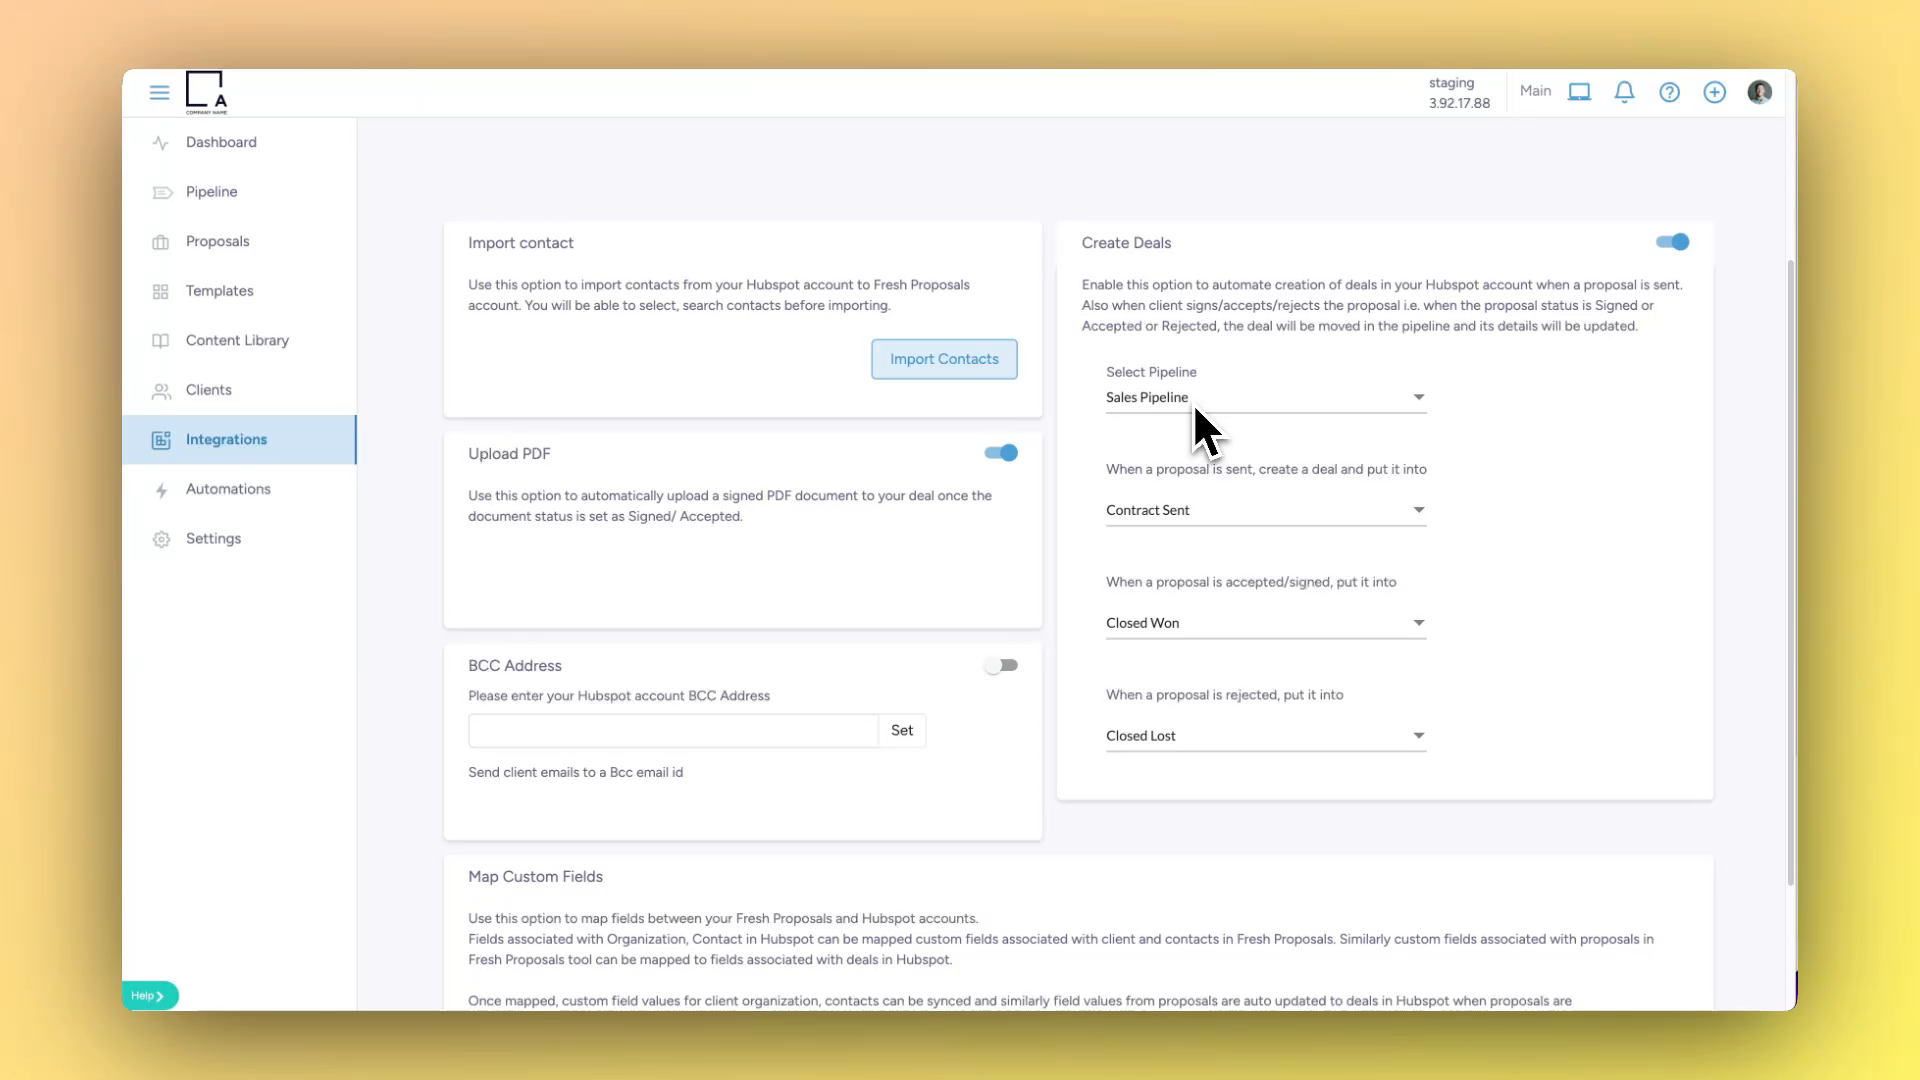Disable the Create Deals toggle
The width and height of the screenshot is (1920, 1080).
click(1672, 242)
